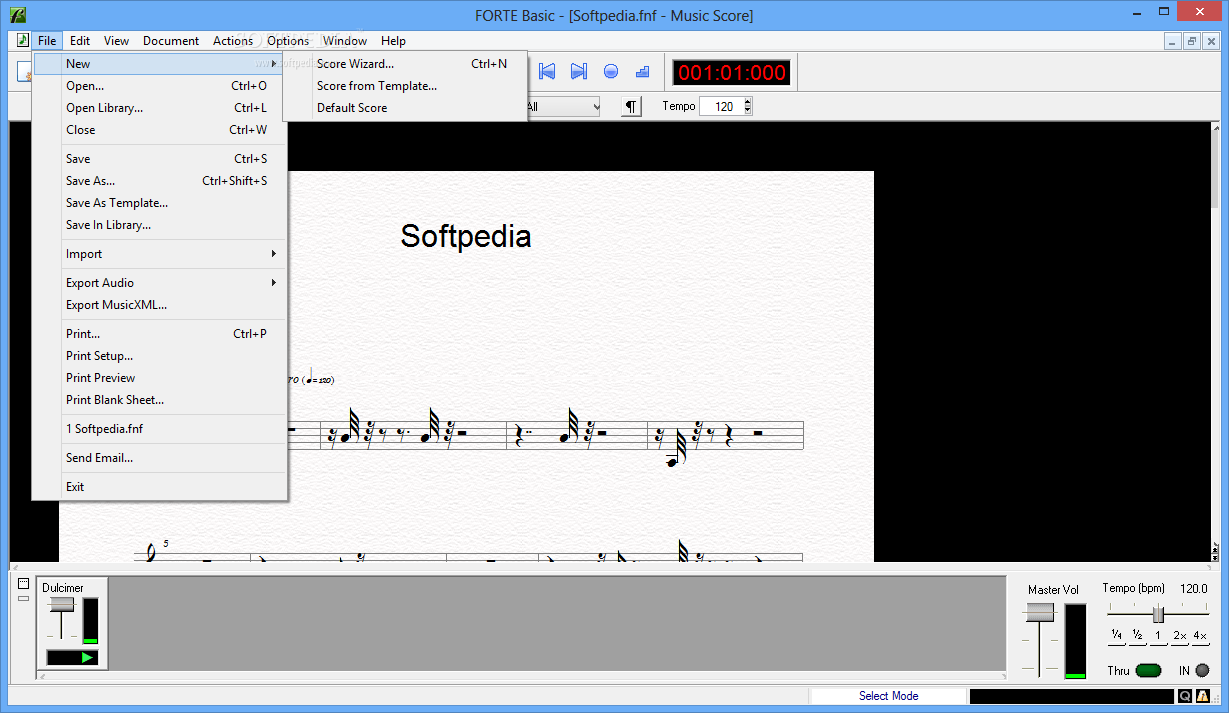Click the Select Mode status text
The height and width of the screenshot is (713, 1229).
point(888,696)
